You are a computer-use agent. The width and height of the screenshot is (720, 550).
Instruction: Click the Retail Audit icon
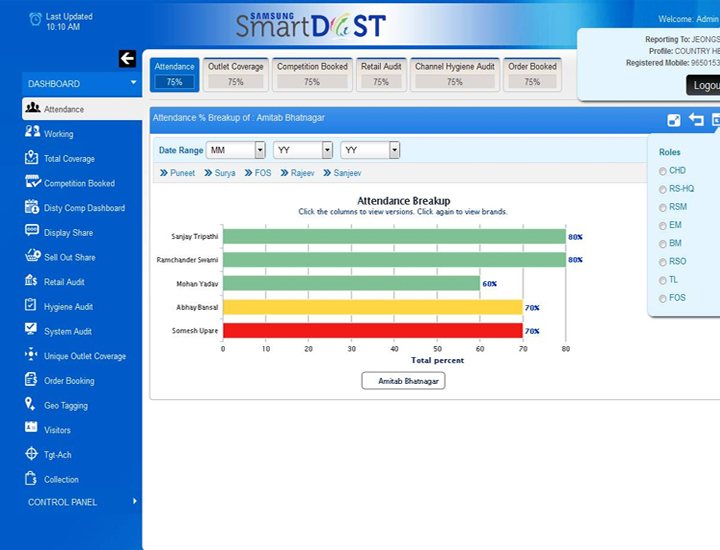point(31,280)
